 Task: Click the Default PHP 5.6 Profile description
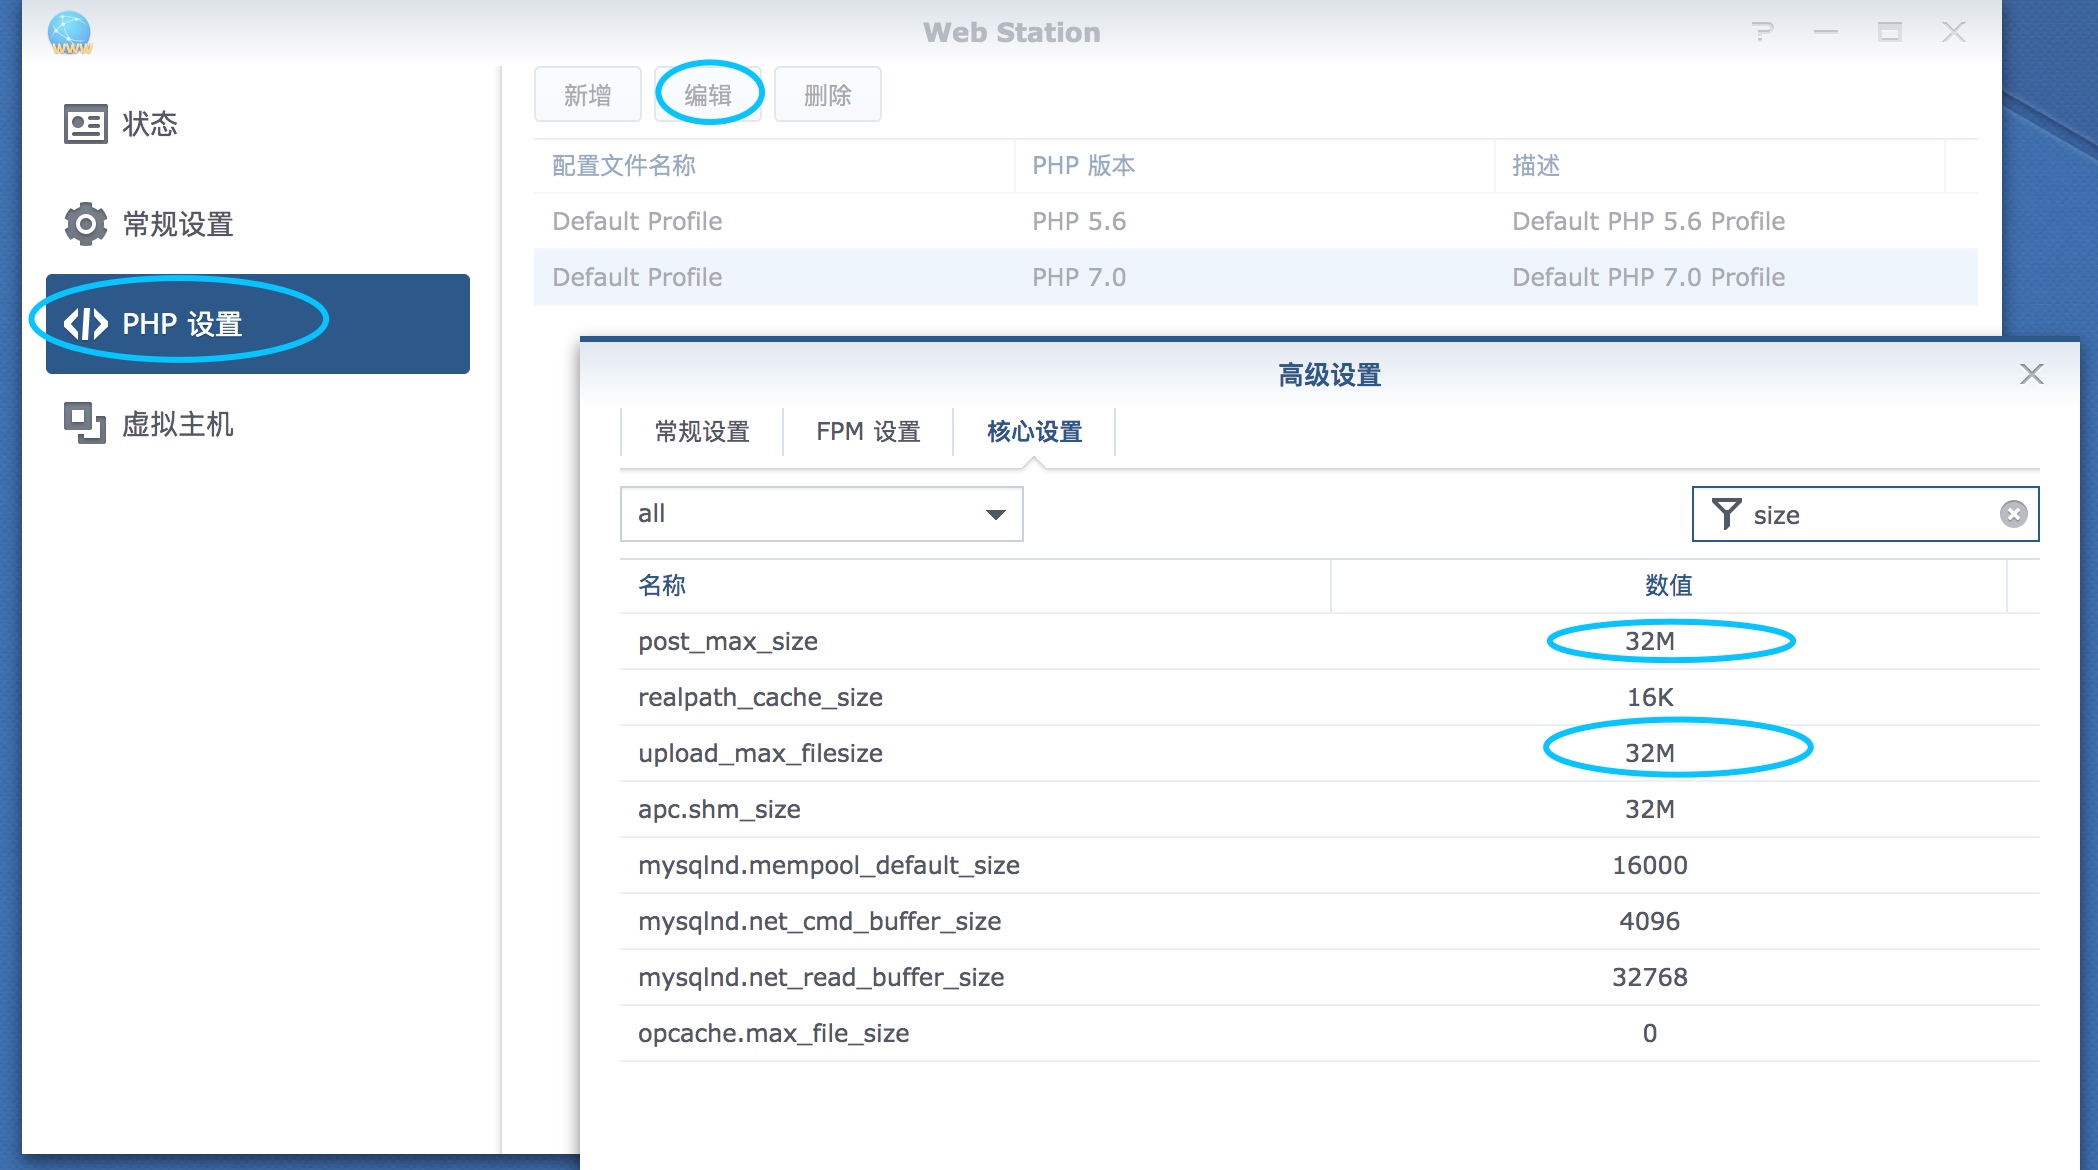coord(1648,221)
